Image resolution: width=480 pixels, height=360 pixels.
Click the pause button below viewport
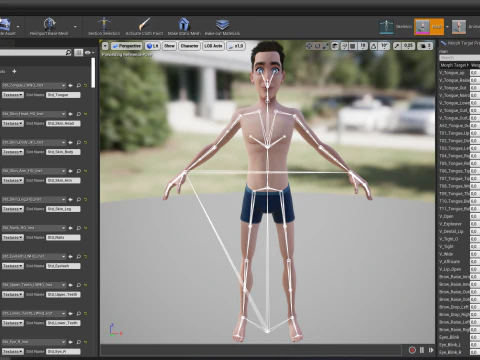coord(422,350)
